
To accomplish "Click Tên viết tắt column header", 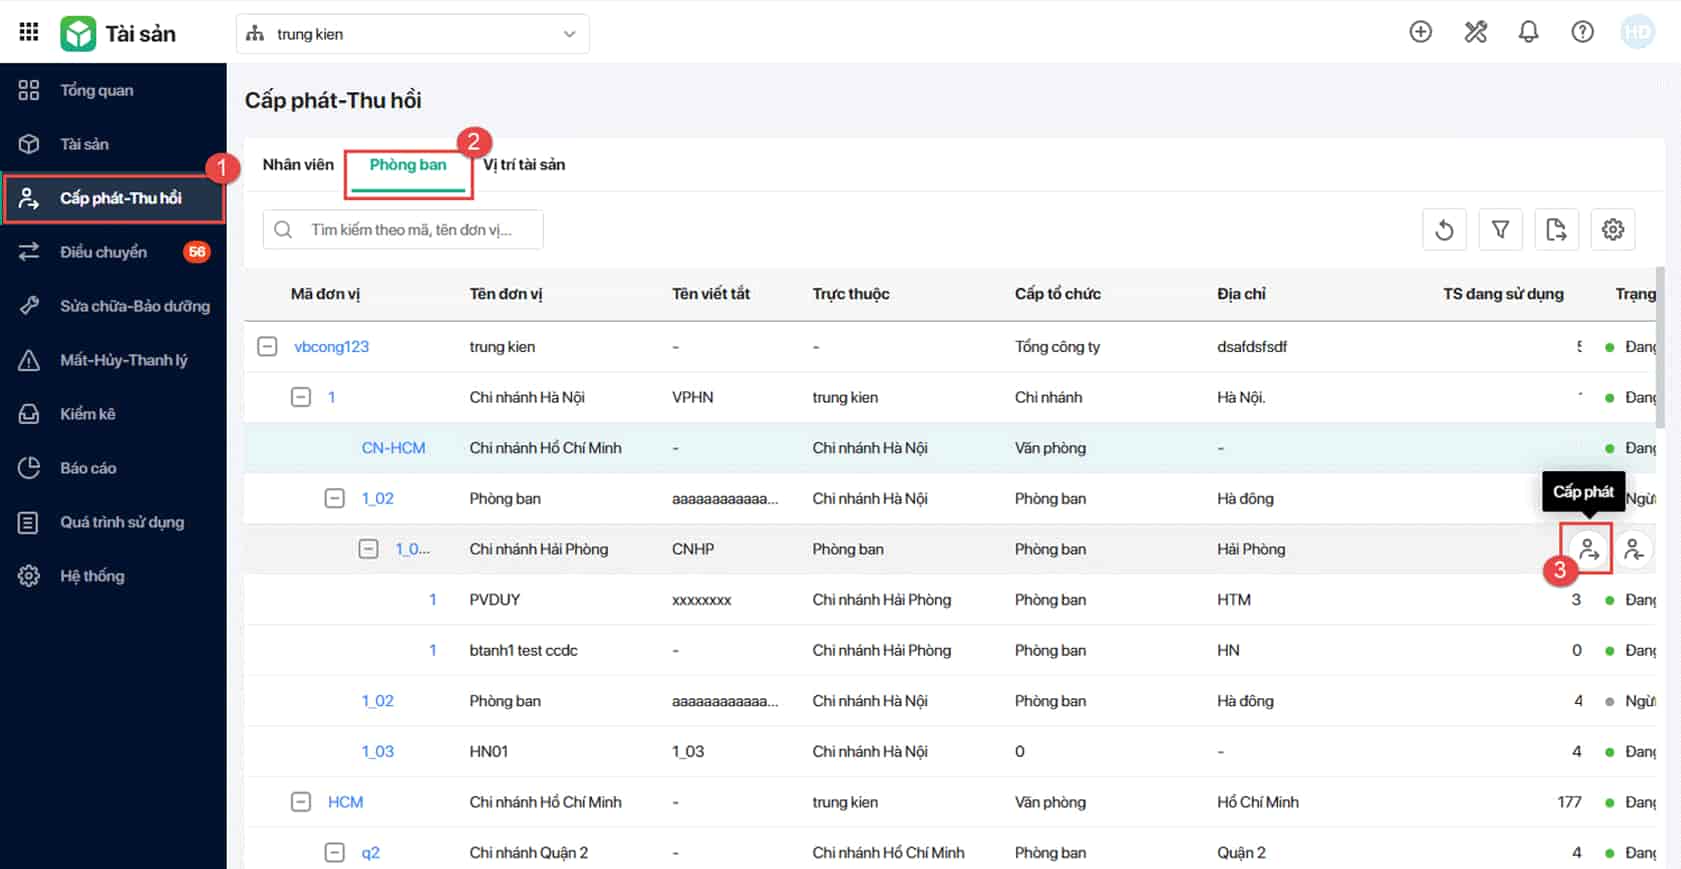I will click(x=711, y=294).
